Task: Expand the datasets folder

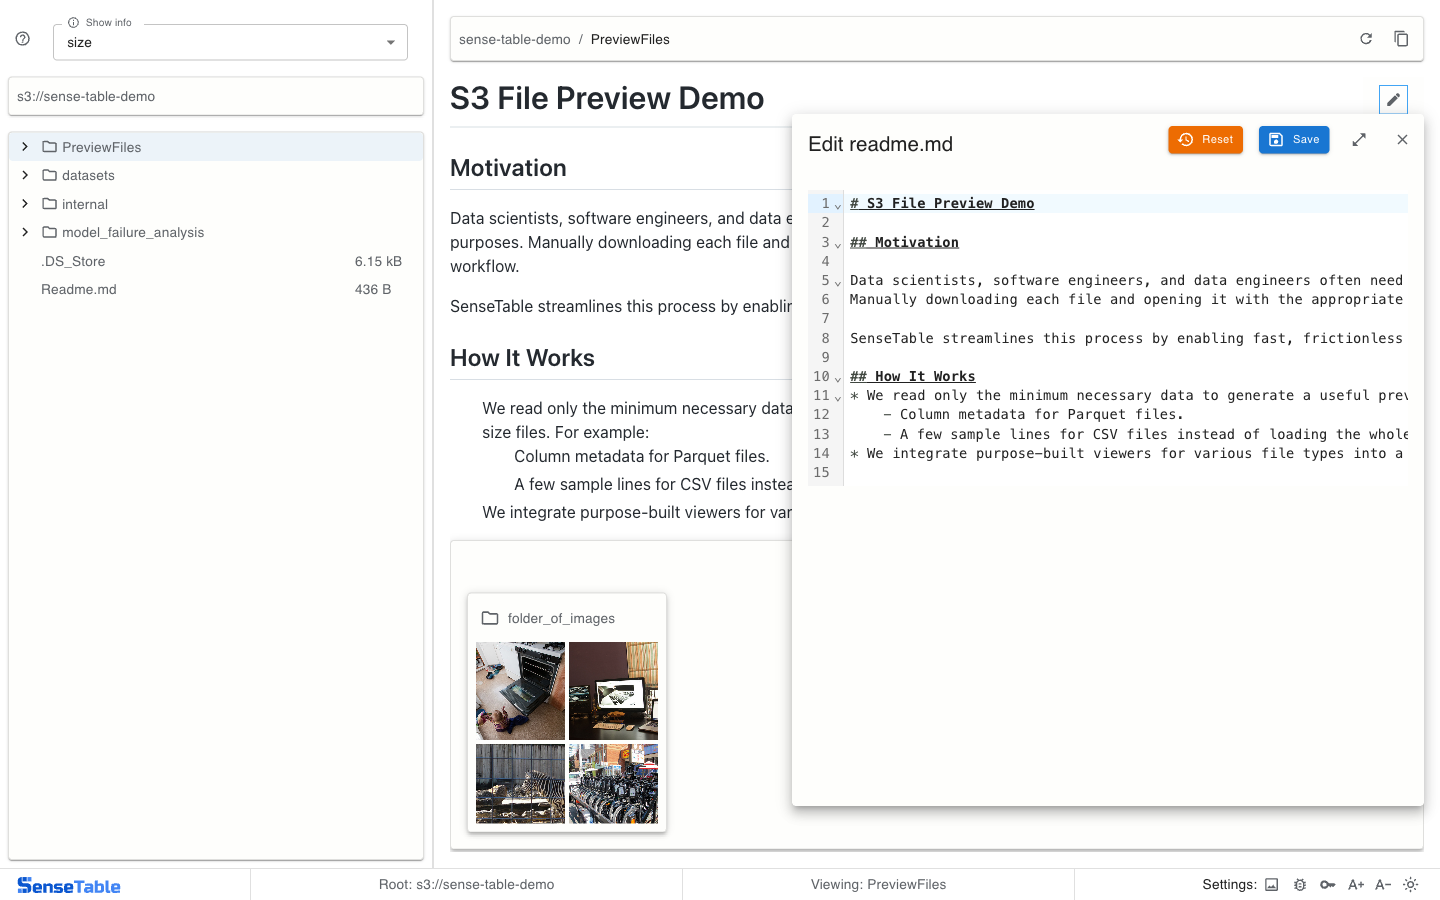Action: click(25, 175)
